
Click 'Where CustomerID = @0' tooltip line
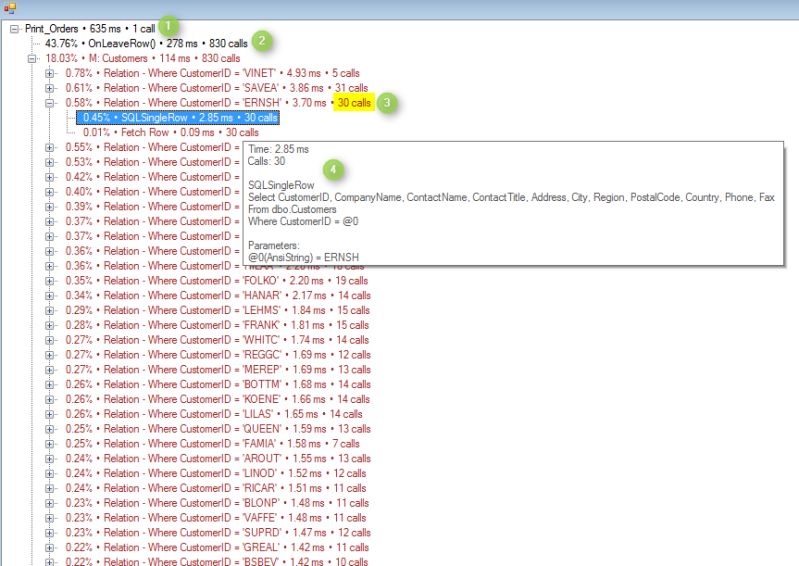point(303,222)
